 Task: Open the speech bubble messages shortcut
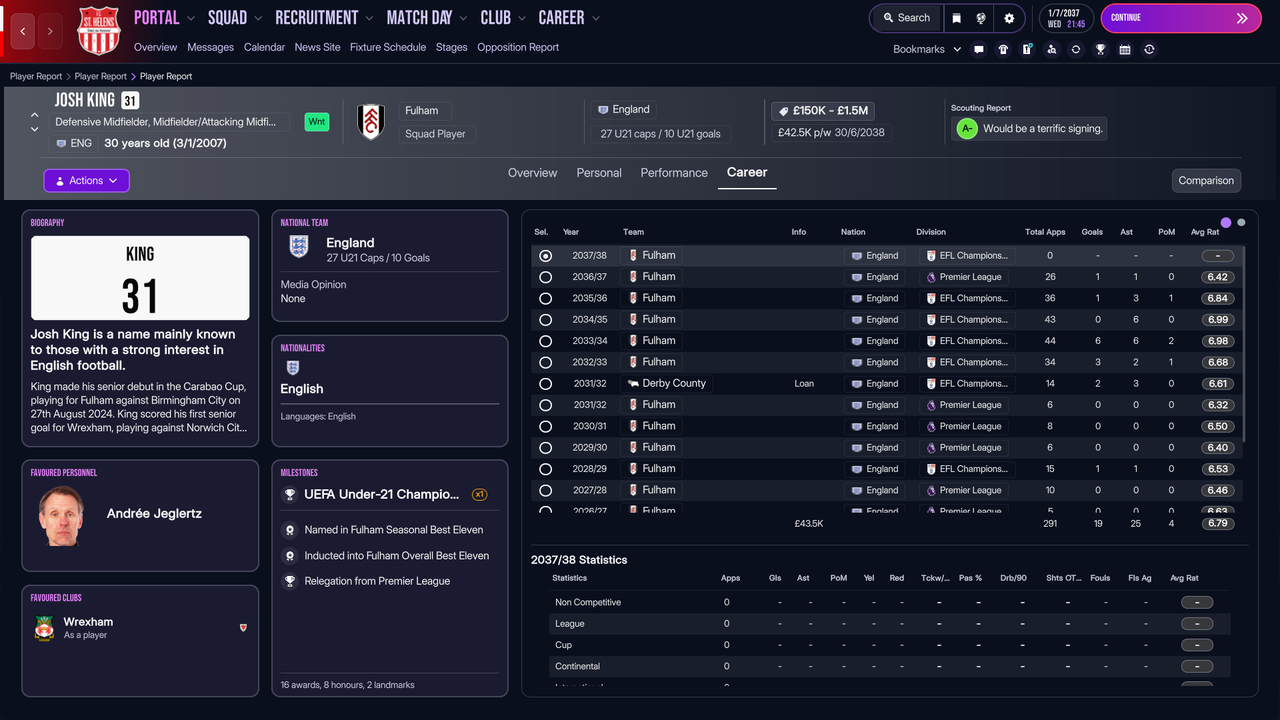(x=979, y=49)
